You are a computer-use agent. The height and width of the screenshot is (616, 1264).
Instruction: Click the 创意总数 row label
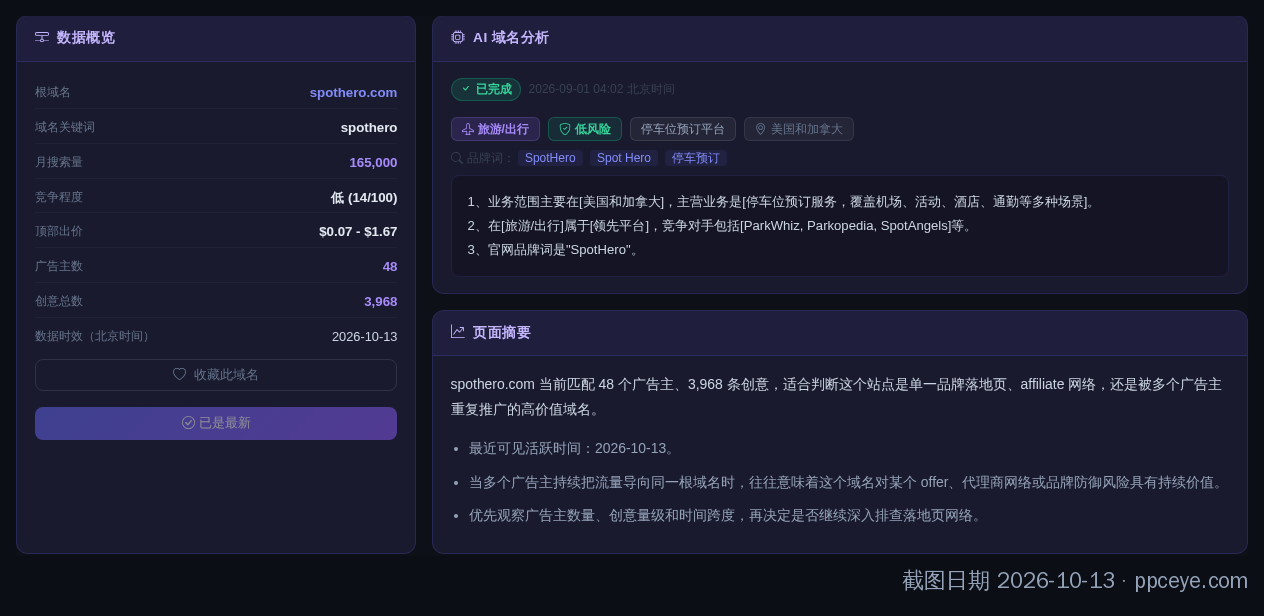pyautogui.click(x=59, y=301)
